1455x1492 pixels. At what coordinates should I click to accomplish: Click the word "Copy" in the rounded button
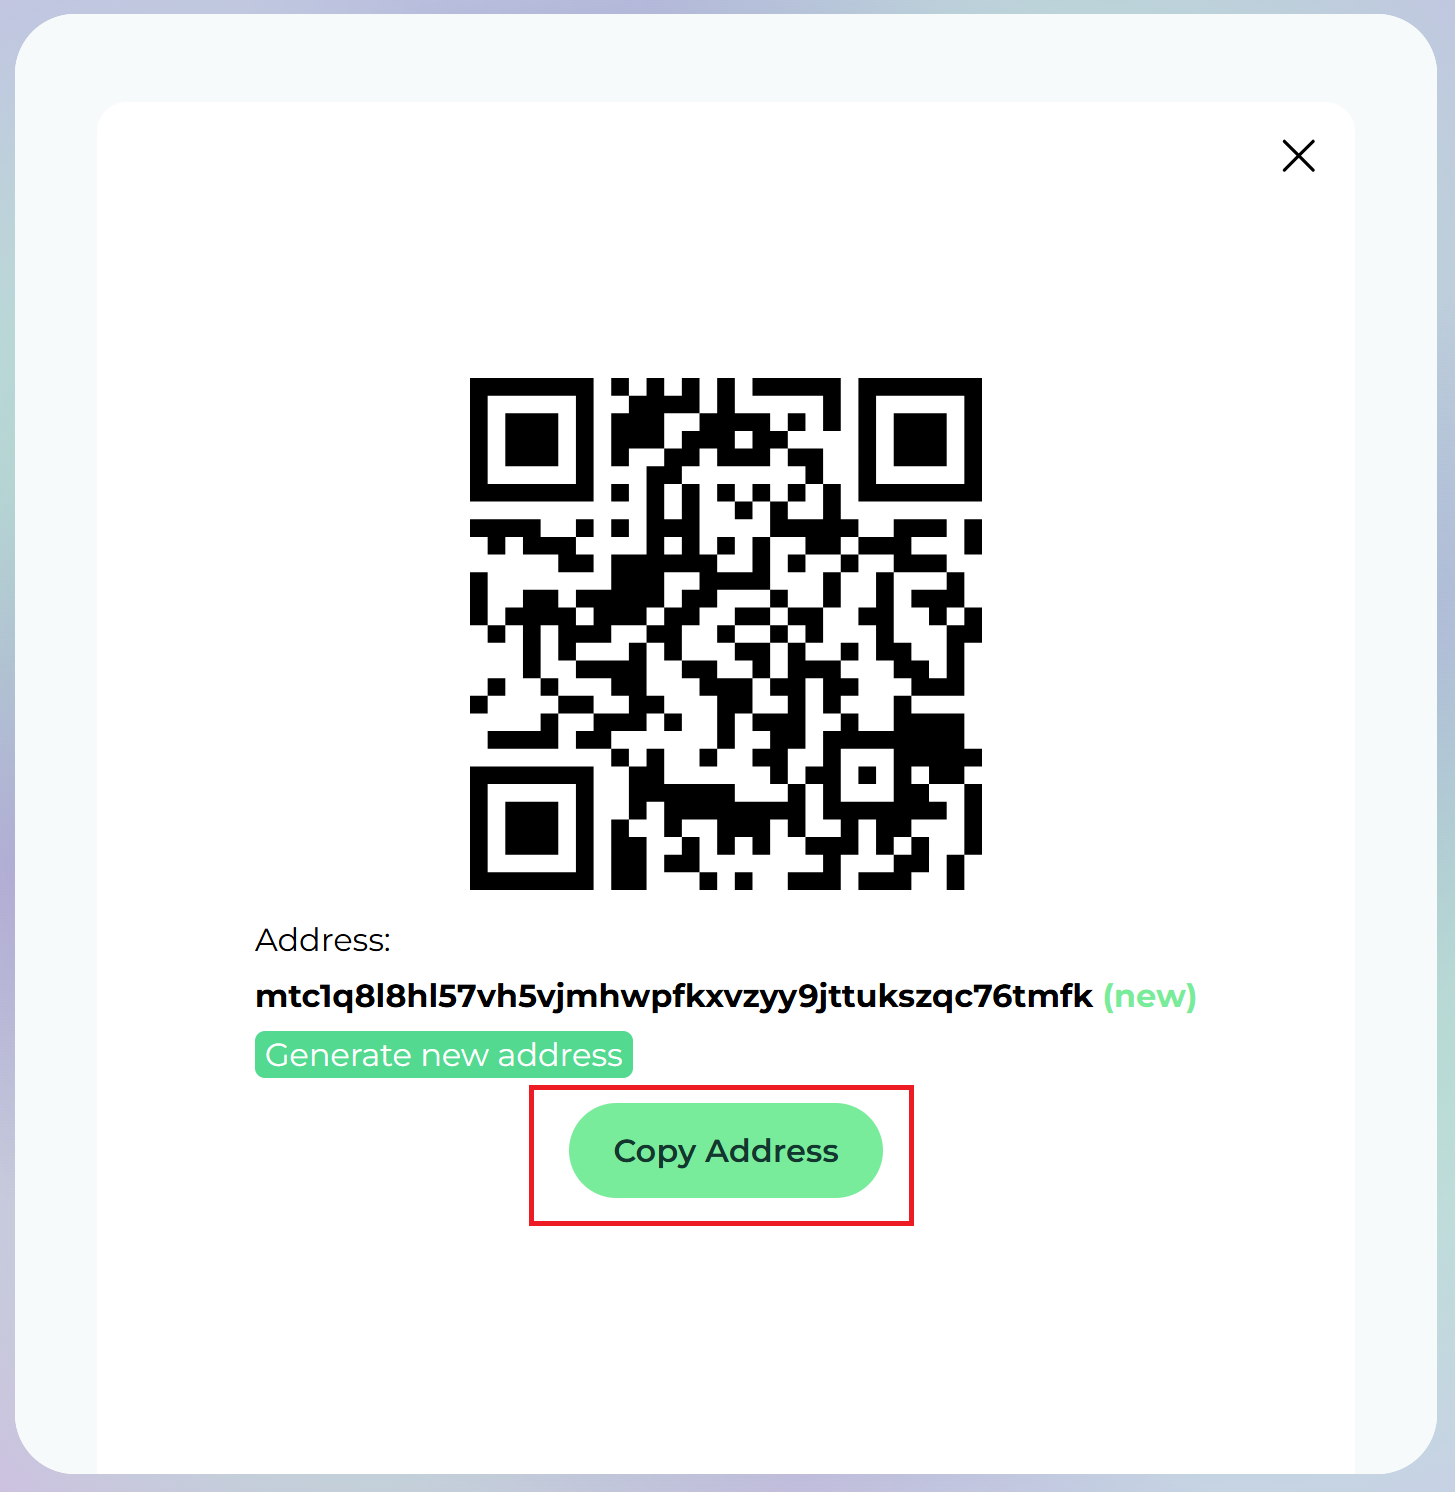click(654, 1151)
